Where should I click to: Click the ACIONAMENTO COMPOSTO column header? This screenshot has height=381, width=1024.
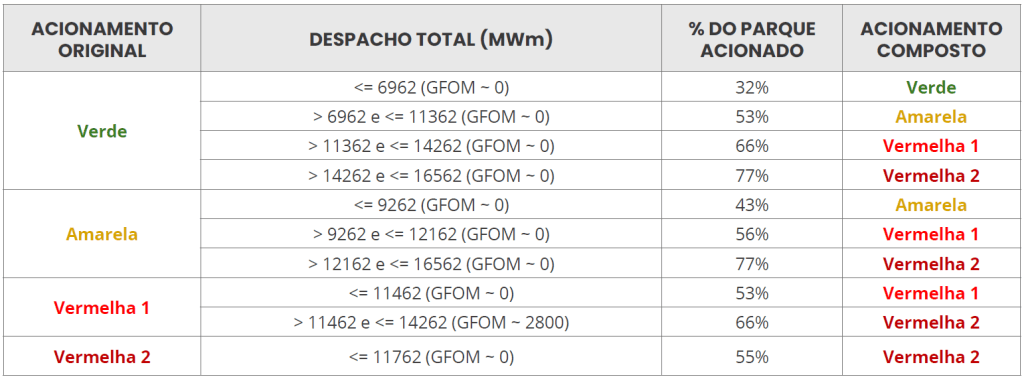coord(931,39)
